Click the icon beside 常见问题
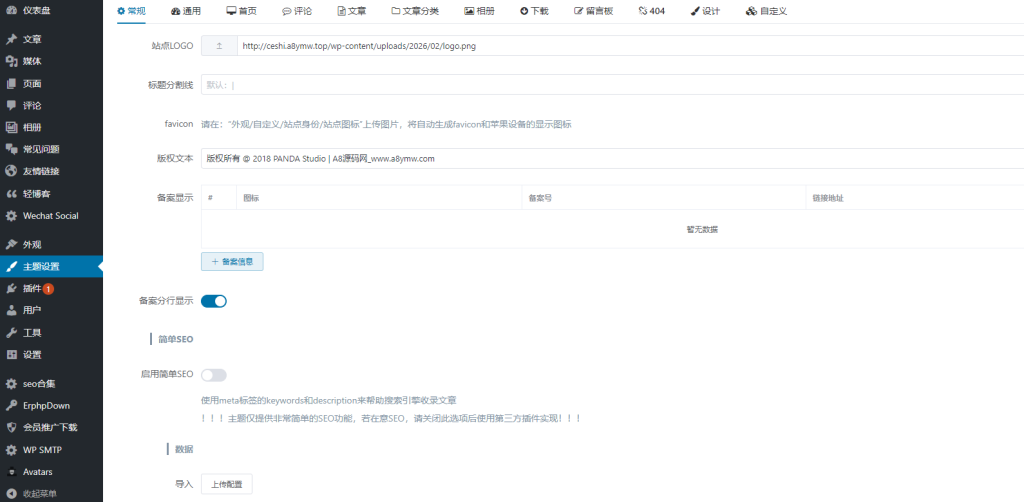The width and height of the screenshot is (1024, 502). click(11, 149)
